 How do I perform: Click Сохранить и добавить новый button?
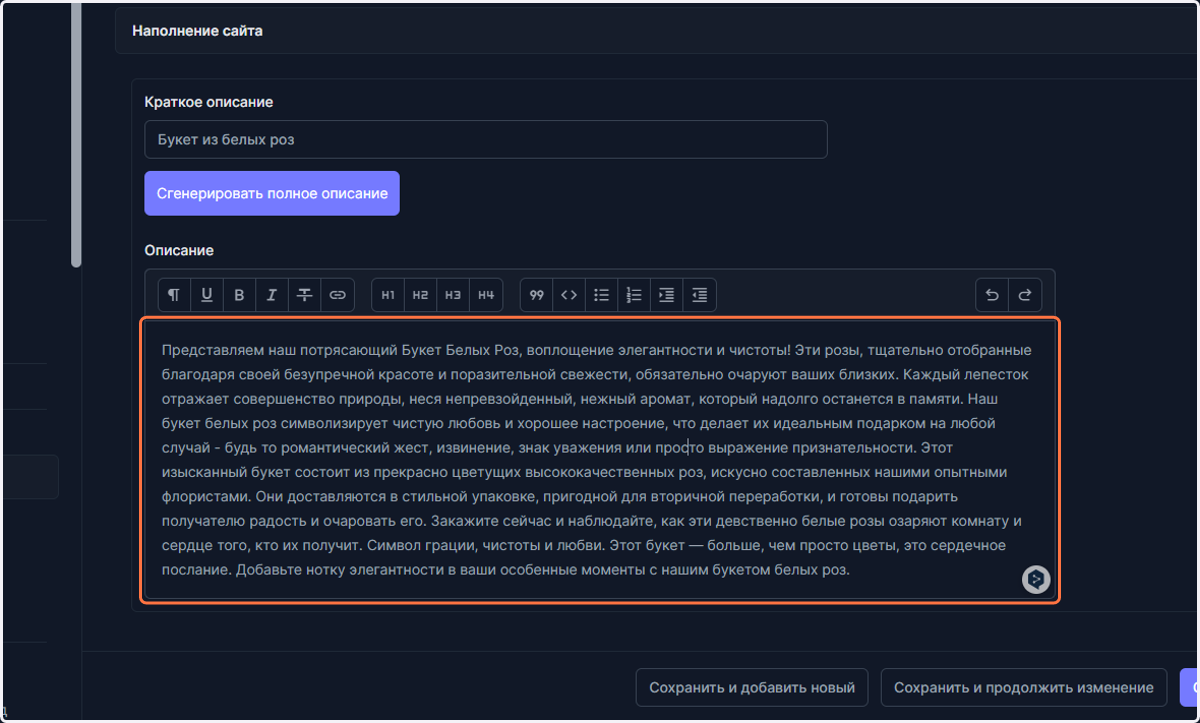point(752,688)
